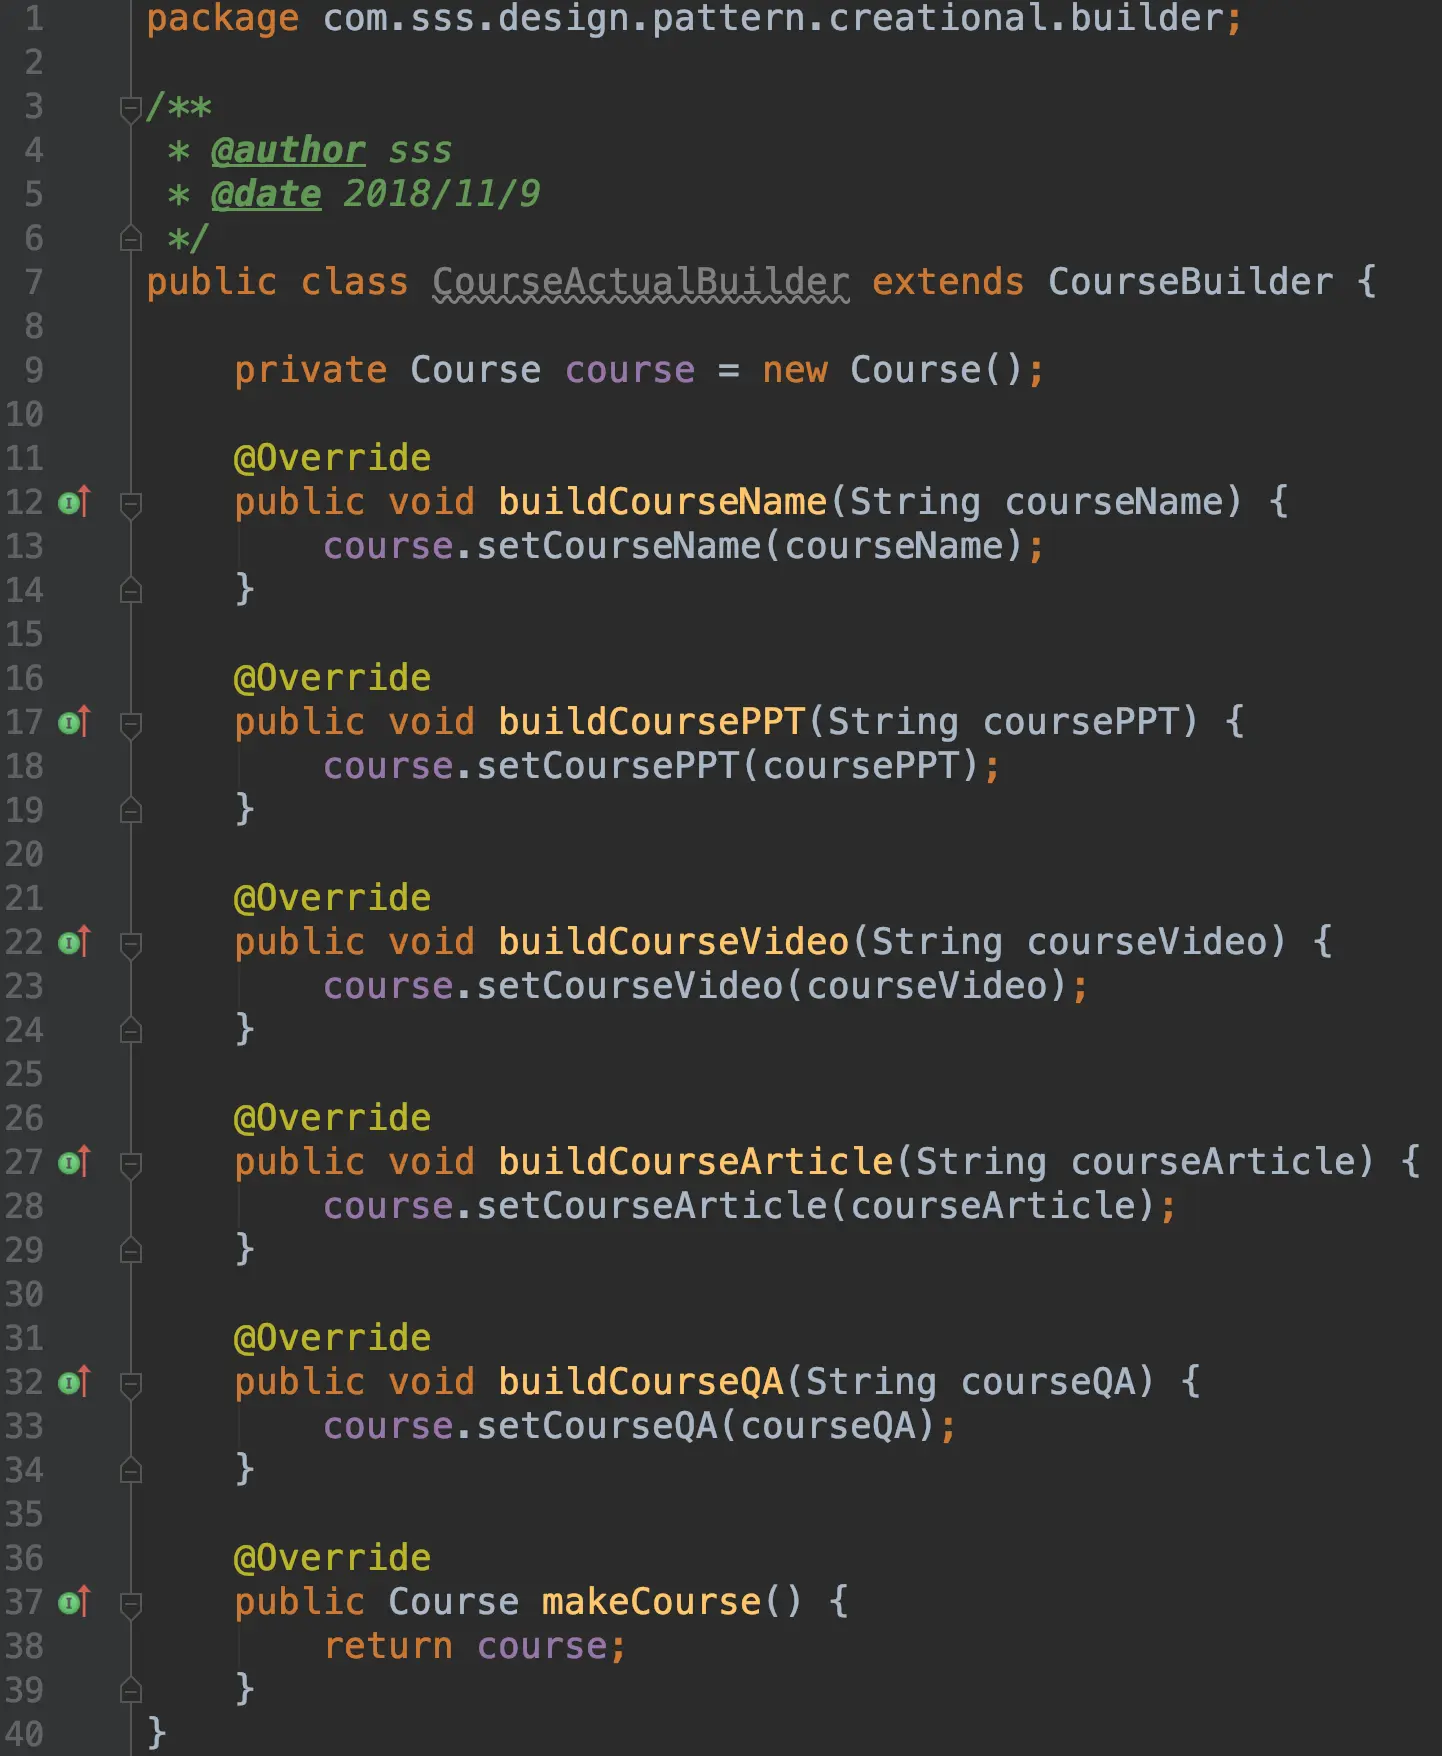1442x1756 pixels.
Task: Collapse the Javadoc comment fold marker
Action: [x=130, y=108]
